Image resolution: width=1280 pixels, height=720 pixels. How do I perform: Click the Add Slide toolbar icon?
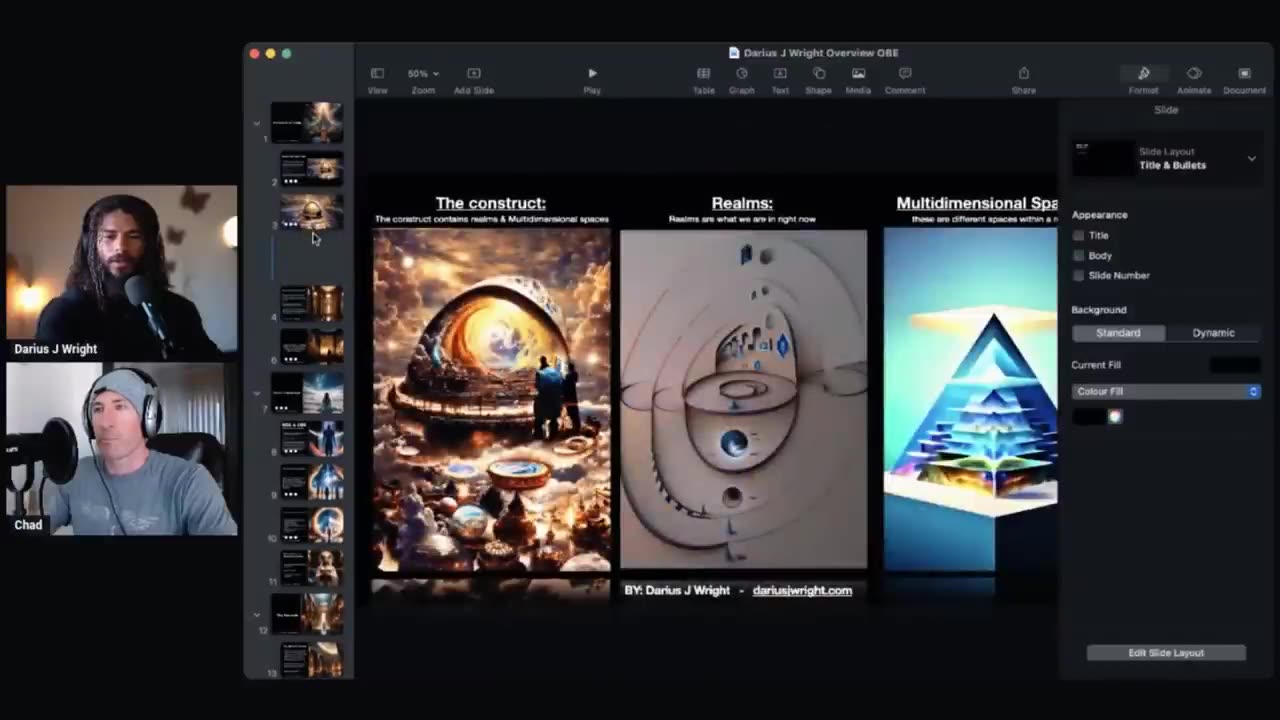tap(474, 73)
